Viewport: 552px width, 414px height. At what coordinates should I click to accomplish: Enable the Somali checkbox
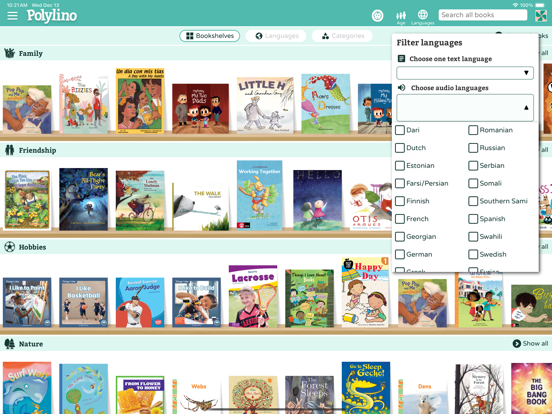[x=473, y=183]
